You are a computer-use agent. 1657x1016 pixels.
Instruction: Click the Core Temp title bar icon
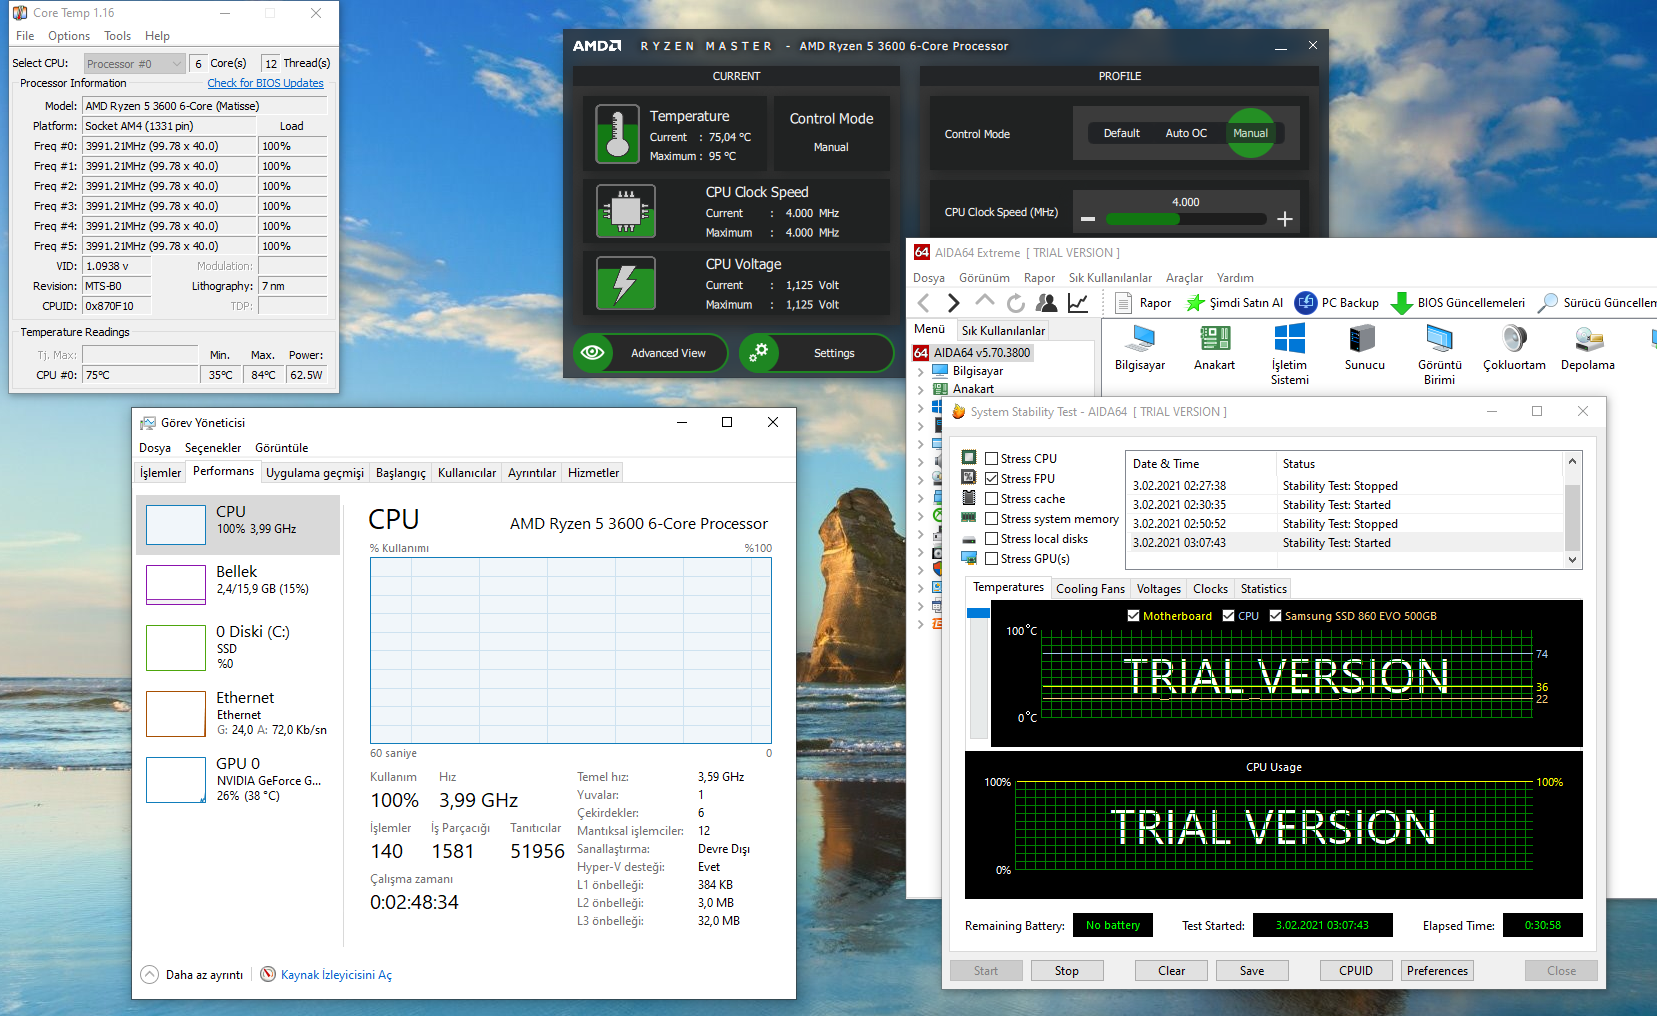pos(20,13)
